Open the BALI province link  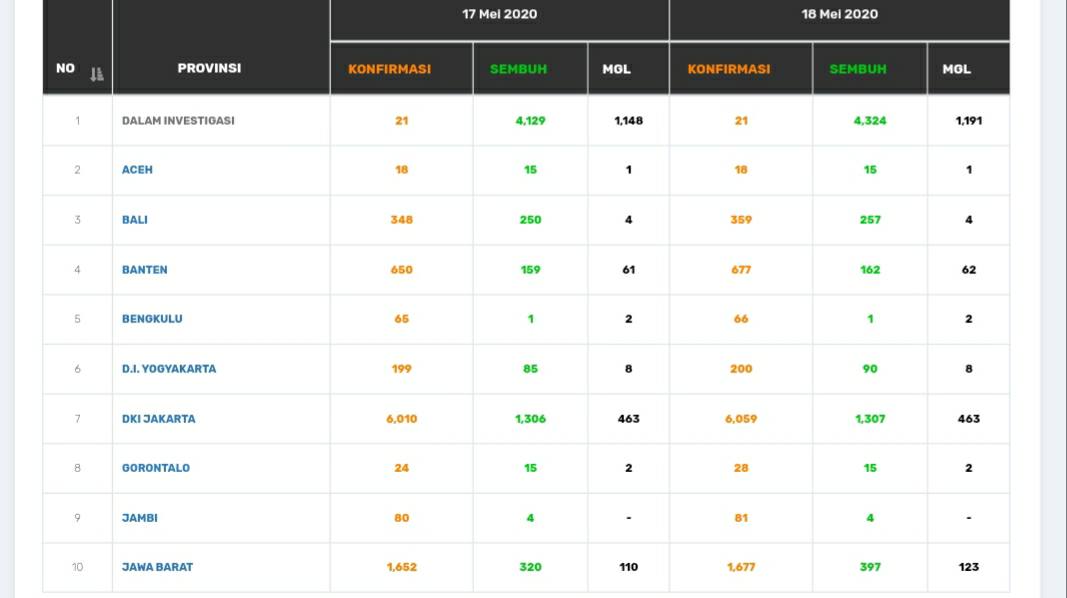134,220
